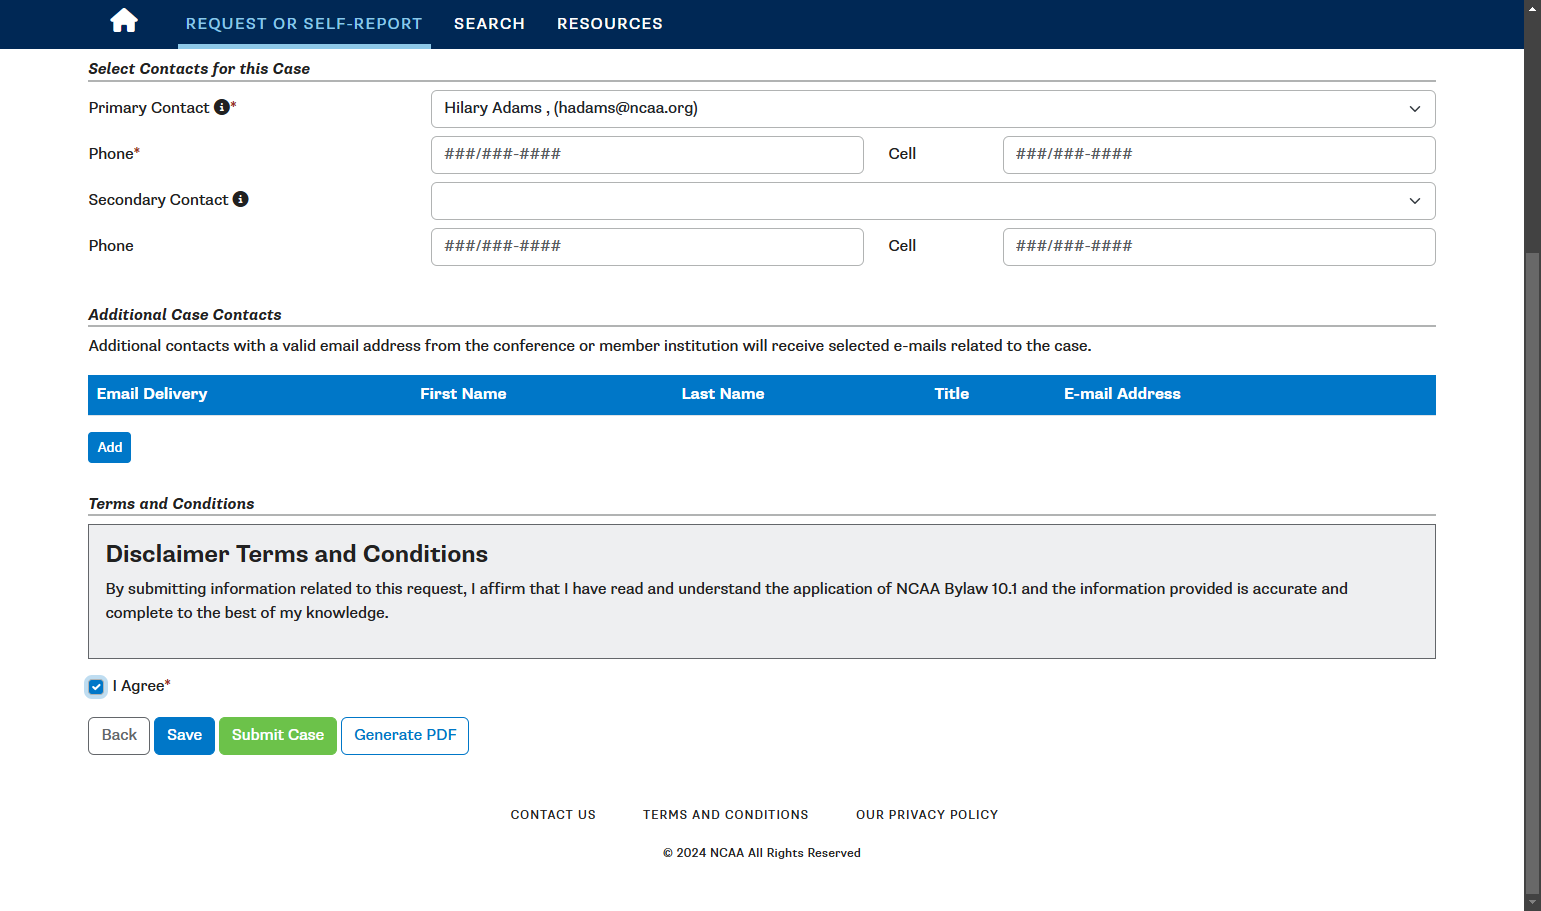
Task: Focus the primary contact Cell field
Action: pos(1219,155)
